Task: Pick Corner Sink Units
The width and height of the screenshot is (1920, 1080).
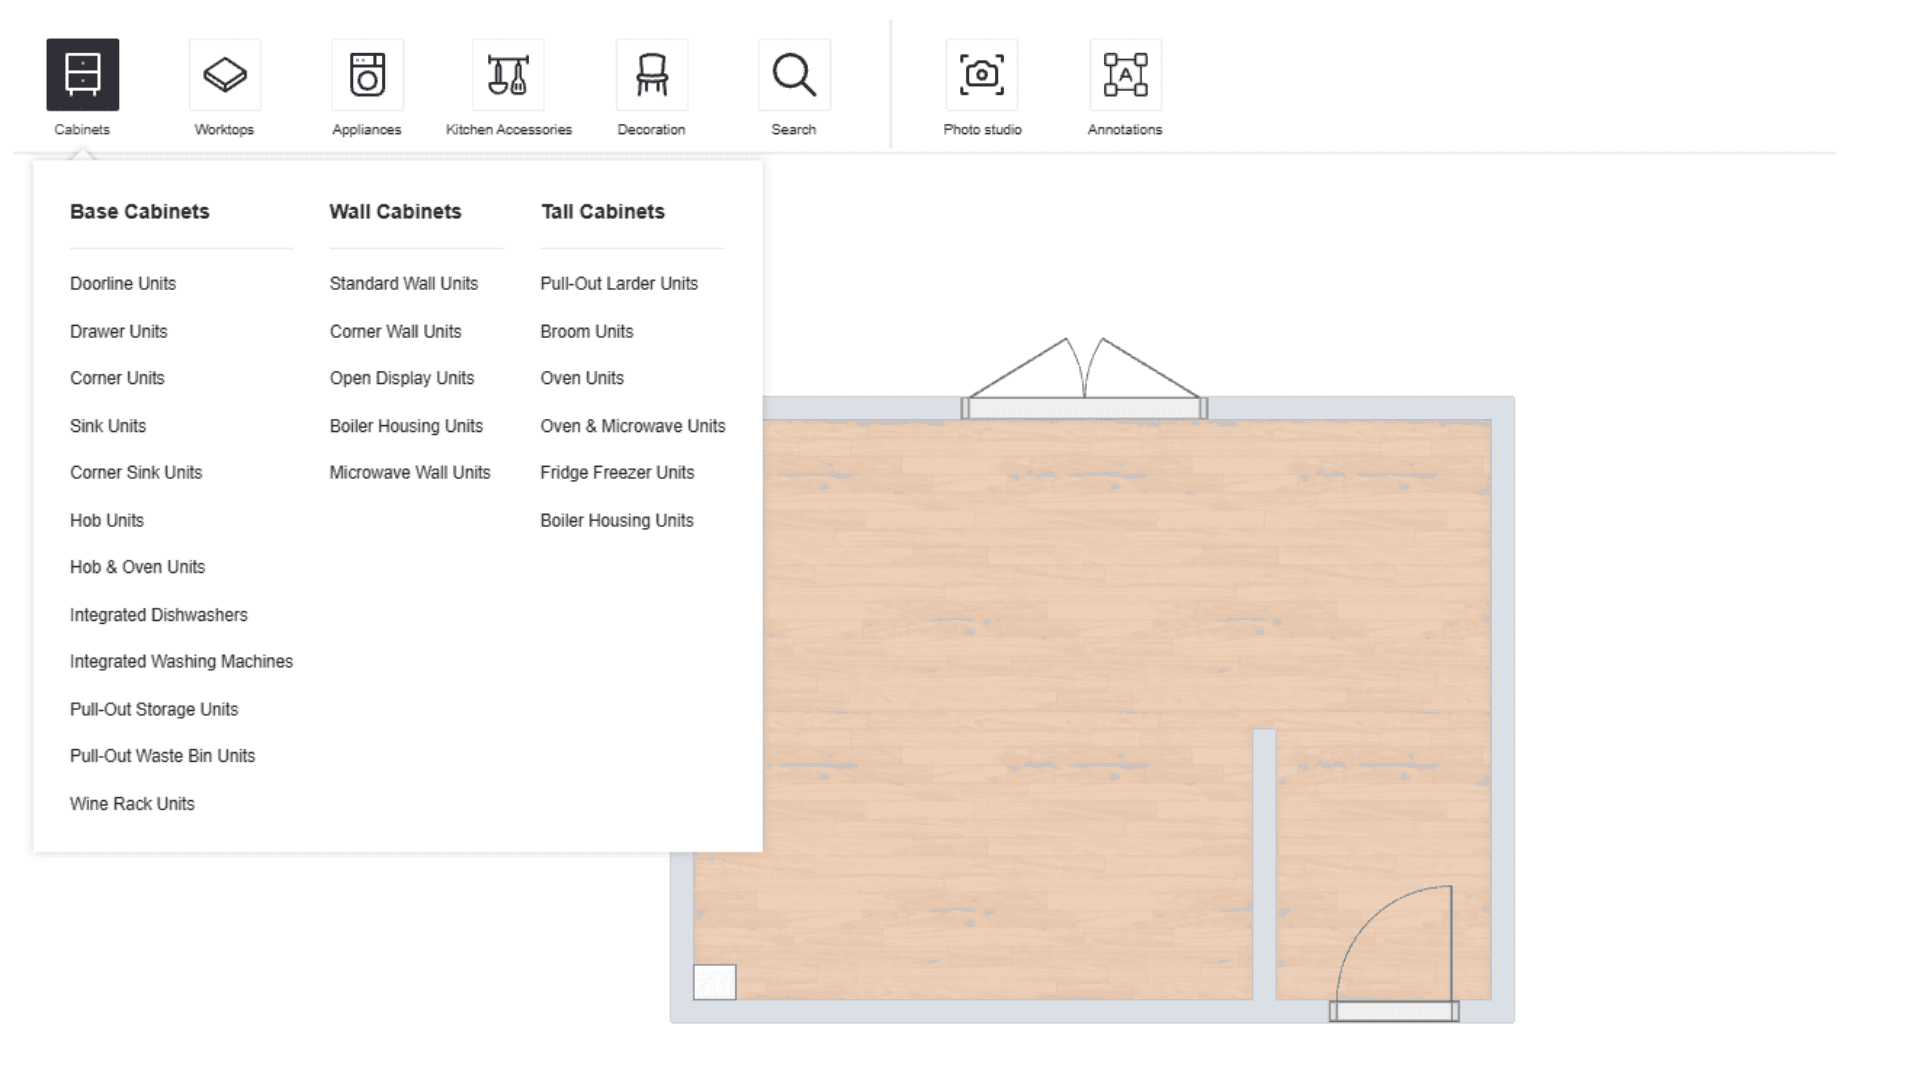Action: (x=136, y=473)
